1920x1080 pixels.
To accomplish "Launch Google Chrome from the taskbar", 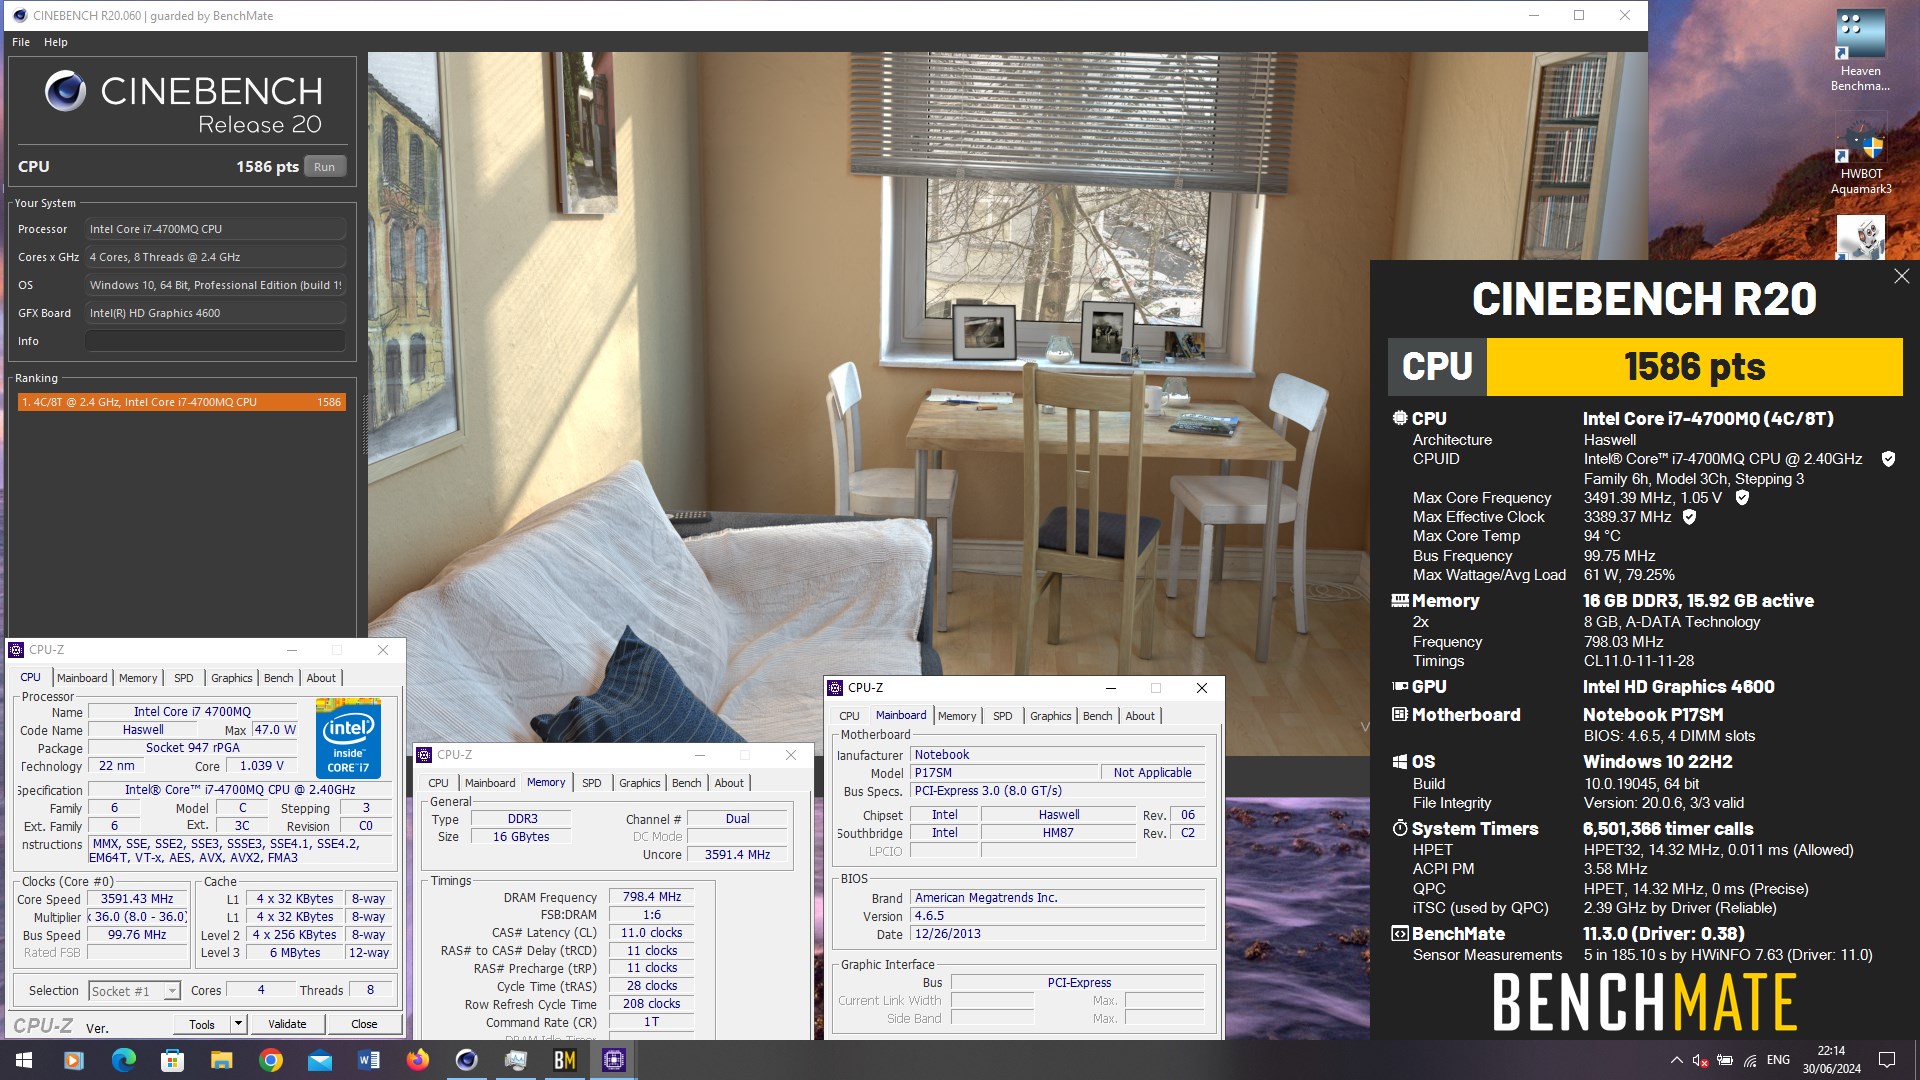I will tap(271, 1060).
